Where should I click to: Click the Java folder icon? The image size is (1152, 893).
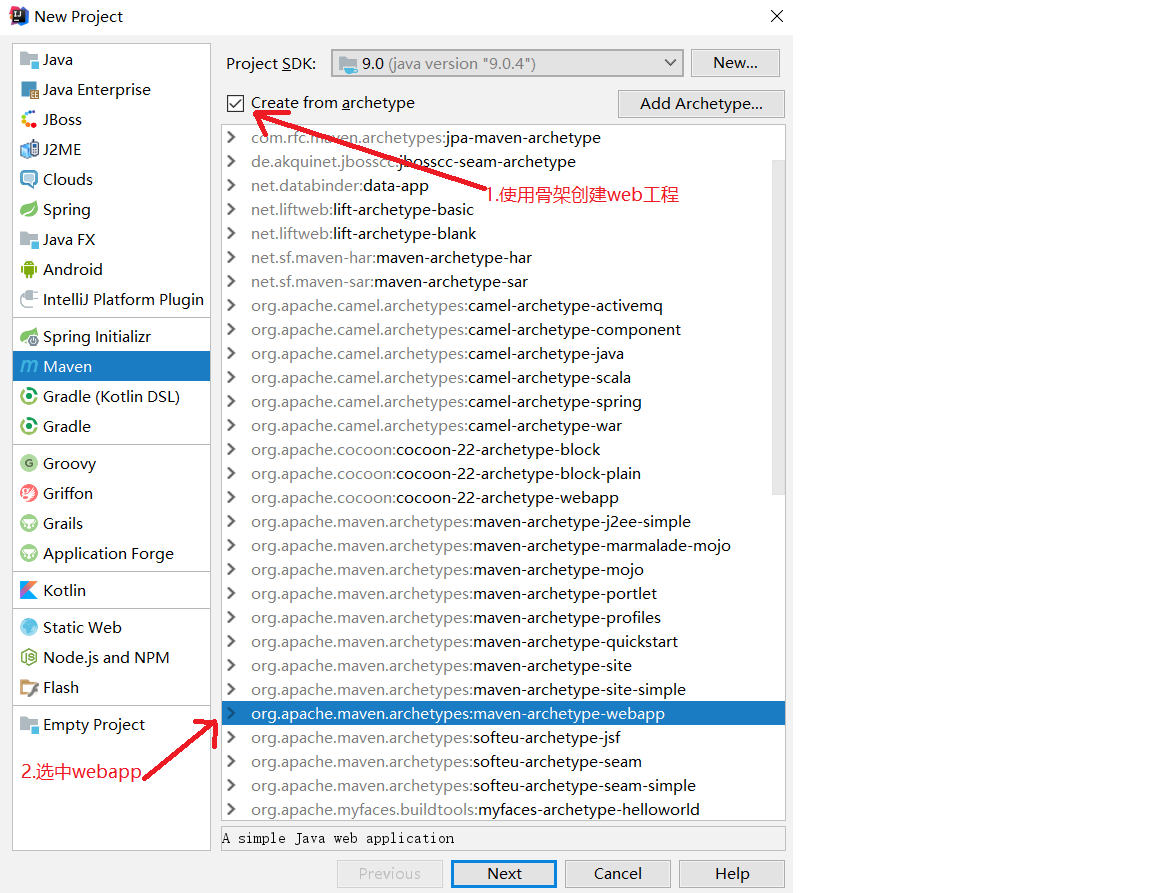[x=29, y=60]
